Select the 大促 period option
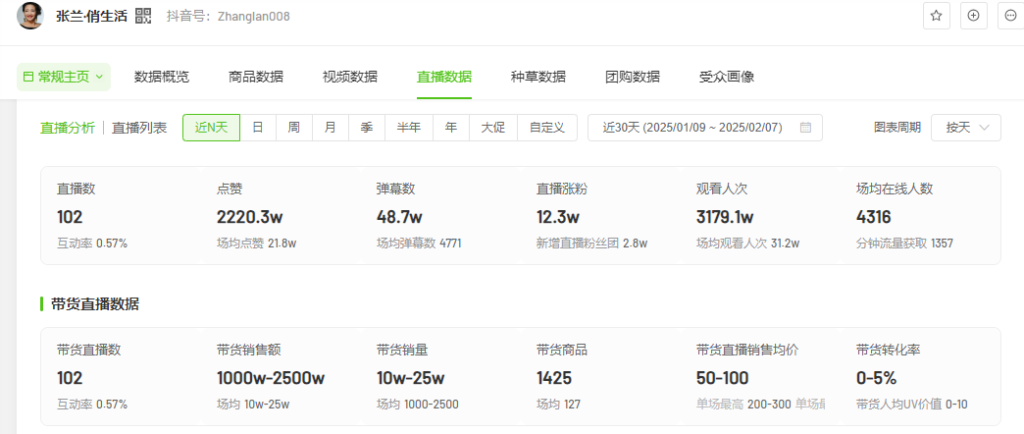This screenshot has width=1024, height=434. [x=492, y=128]
